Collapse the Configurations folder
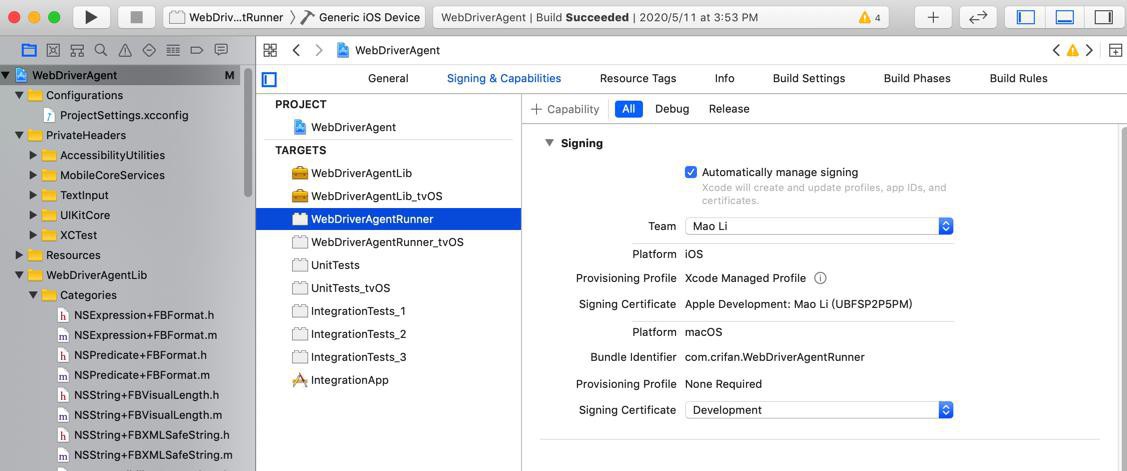The height and width of the screenshot is (471, 1127). point(19,95)
